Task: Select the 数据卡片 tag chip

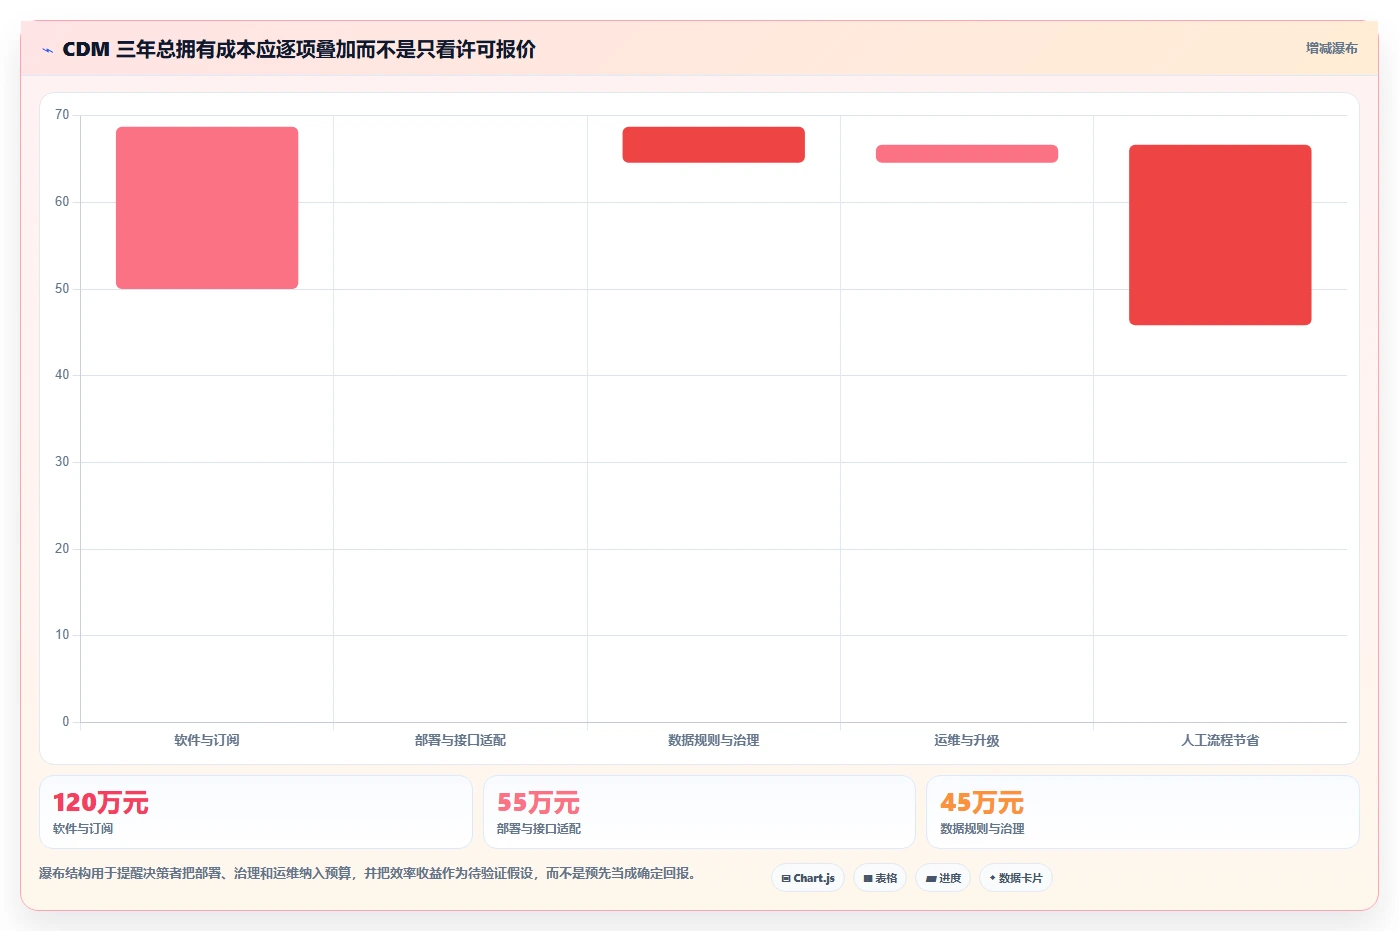Action: [x=1016, y=878]
